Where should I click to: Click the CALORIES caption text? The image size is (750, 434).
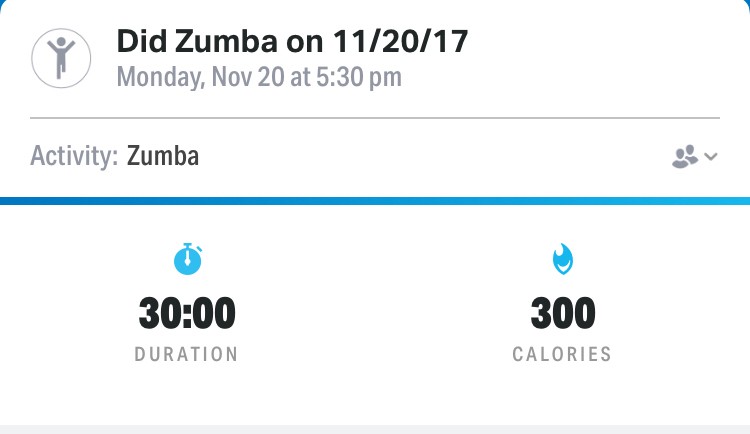tap(562, 354)
